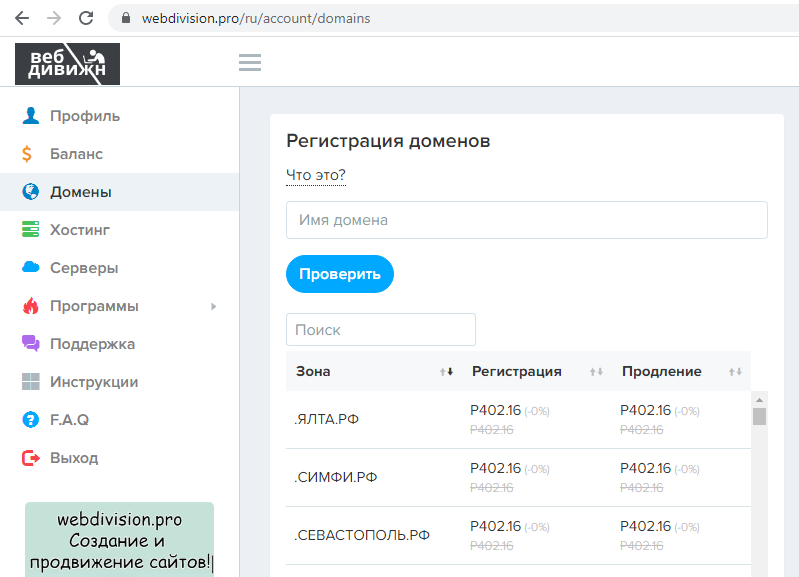Image resolution: width=799 pixels, height=577 pixels.
Task: Click the Domains globe icon
Action: pos(30,192)
